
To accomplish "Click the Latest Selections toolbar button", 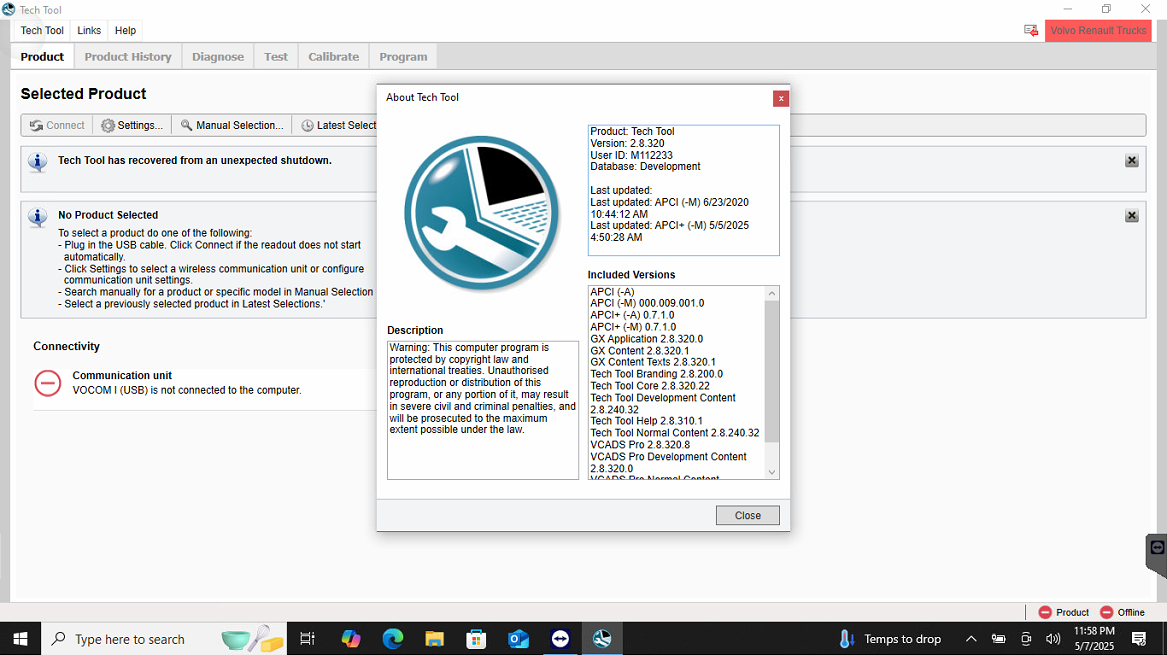I will pyautogui.click(x=339, y=125).
